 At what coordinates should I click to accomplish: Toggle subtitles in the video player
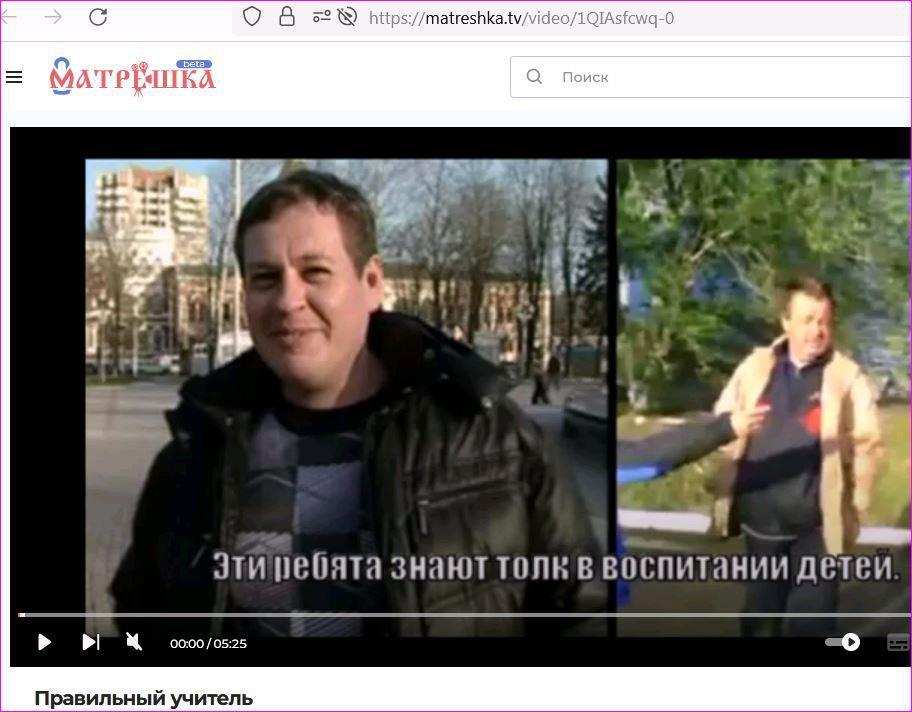(899, 643)
